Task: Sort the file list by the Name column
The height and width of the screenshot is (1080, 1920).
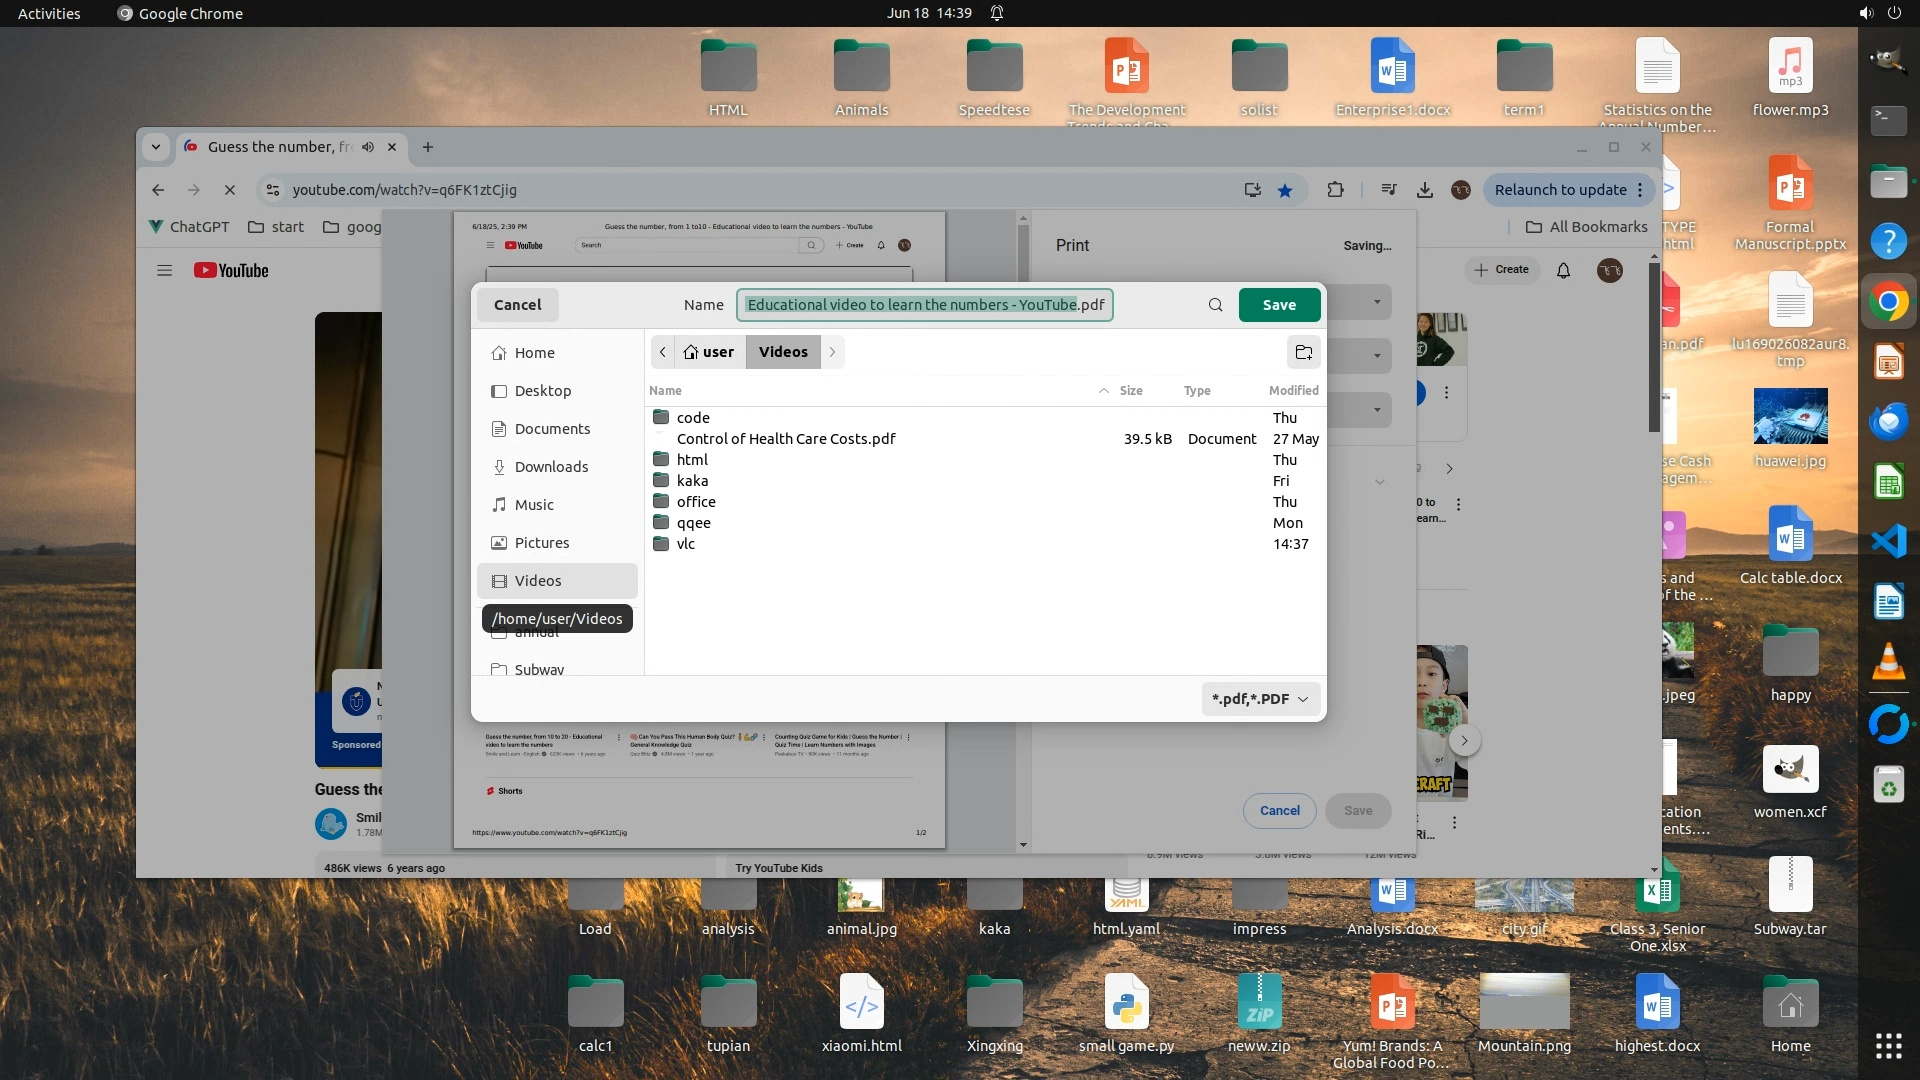Action: click(666, 391)
